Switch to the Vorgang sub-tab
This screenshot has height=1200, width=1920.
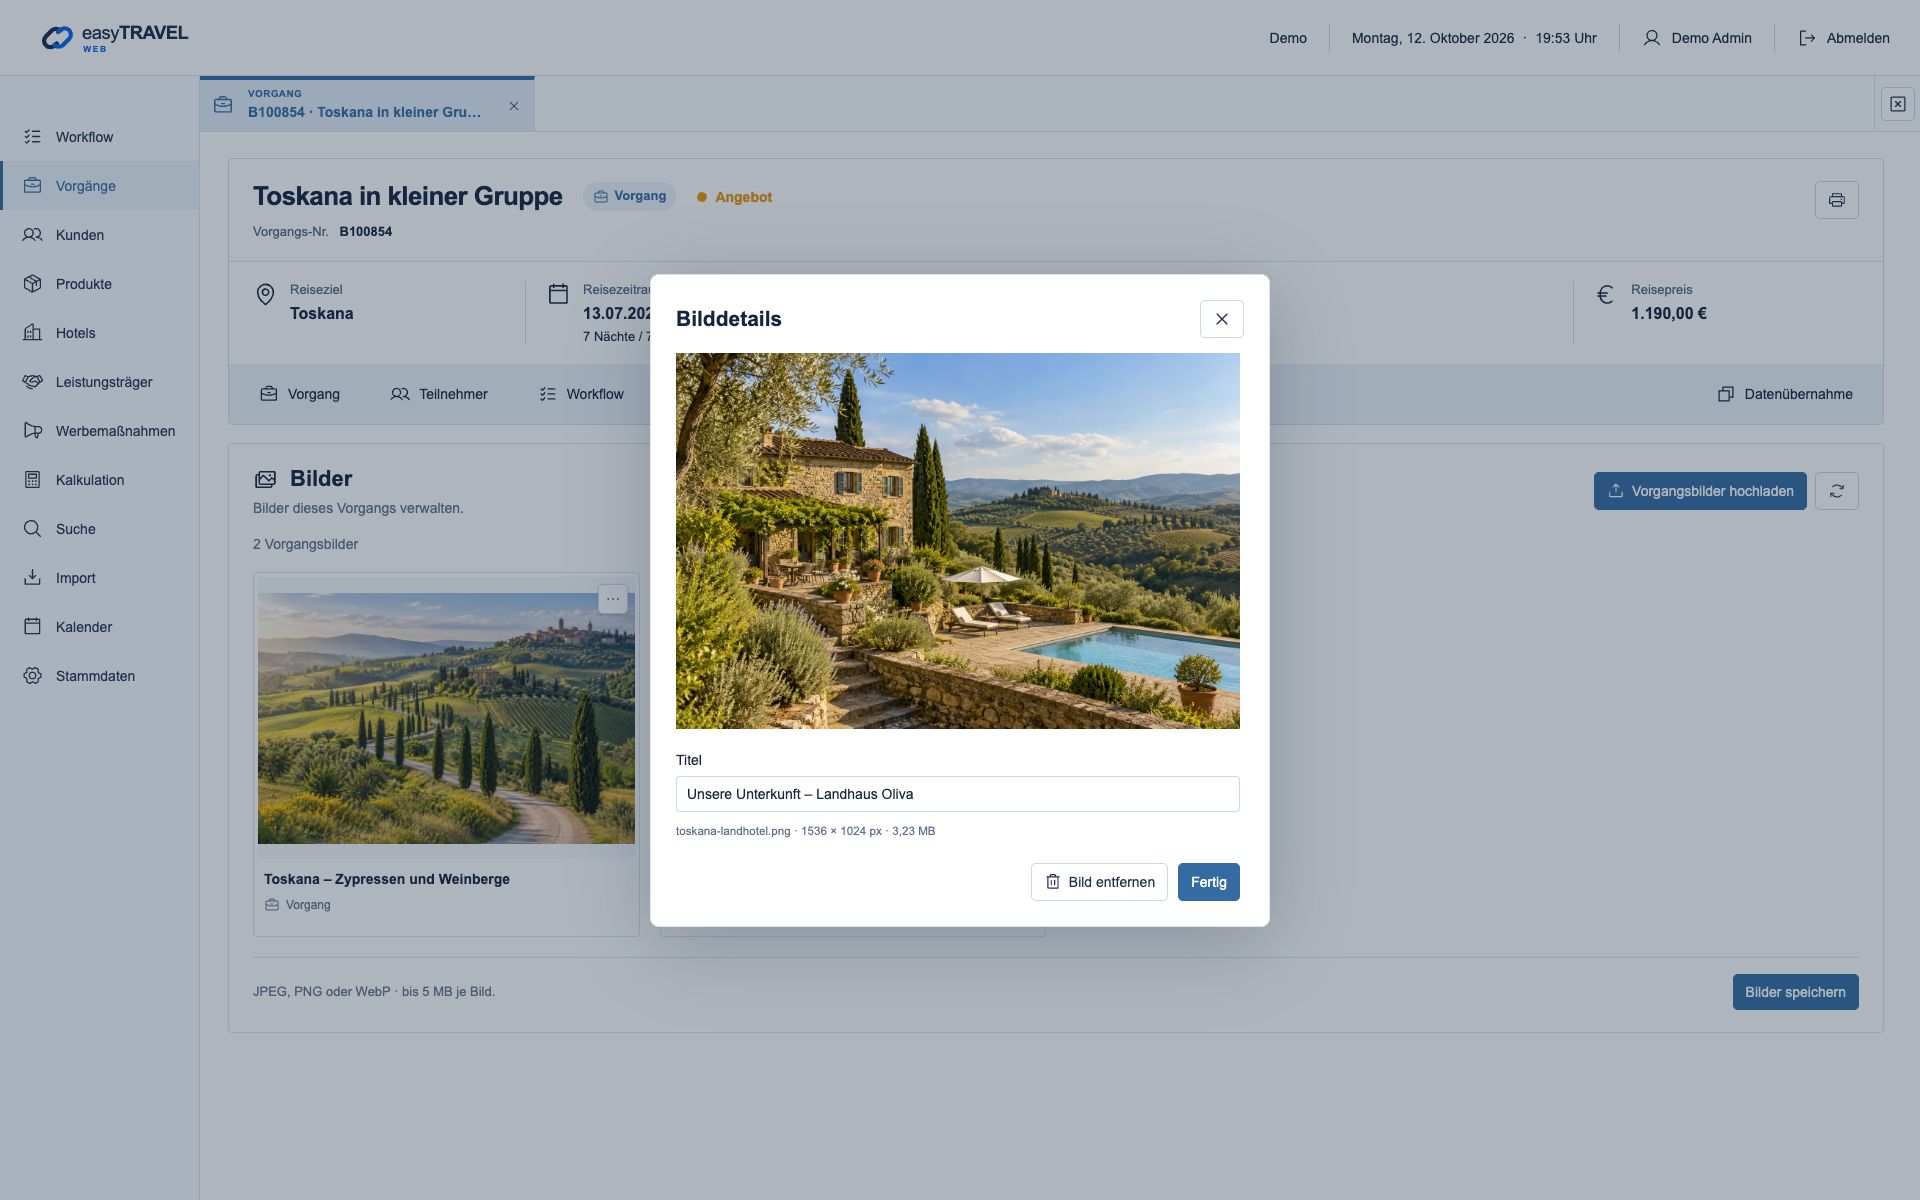[x=300, y=394]
